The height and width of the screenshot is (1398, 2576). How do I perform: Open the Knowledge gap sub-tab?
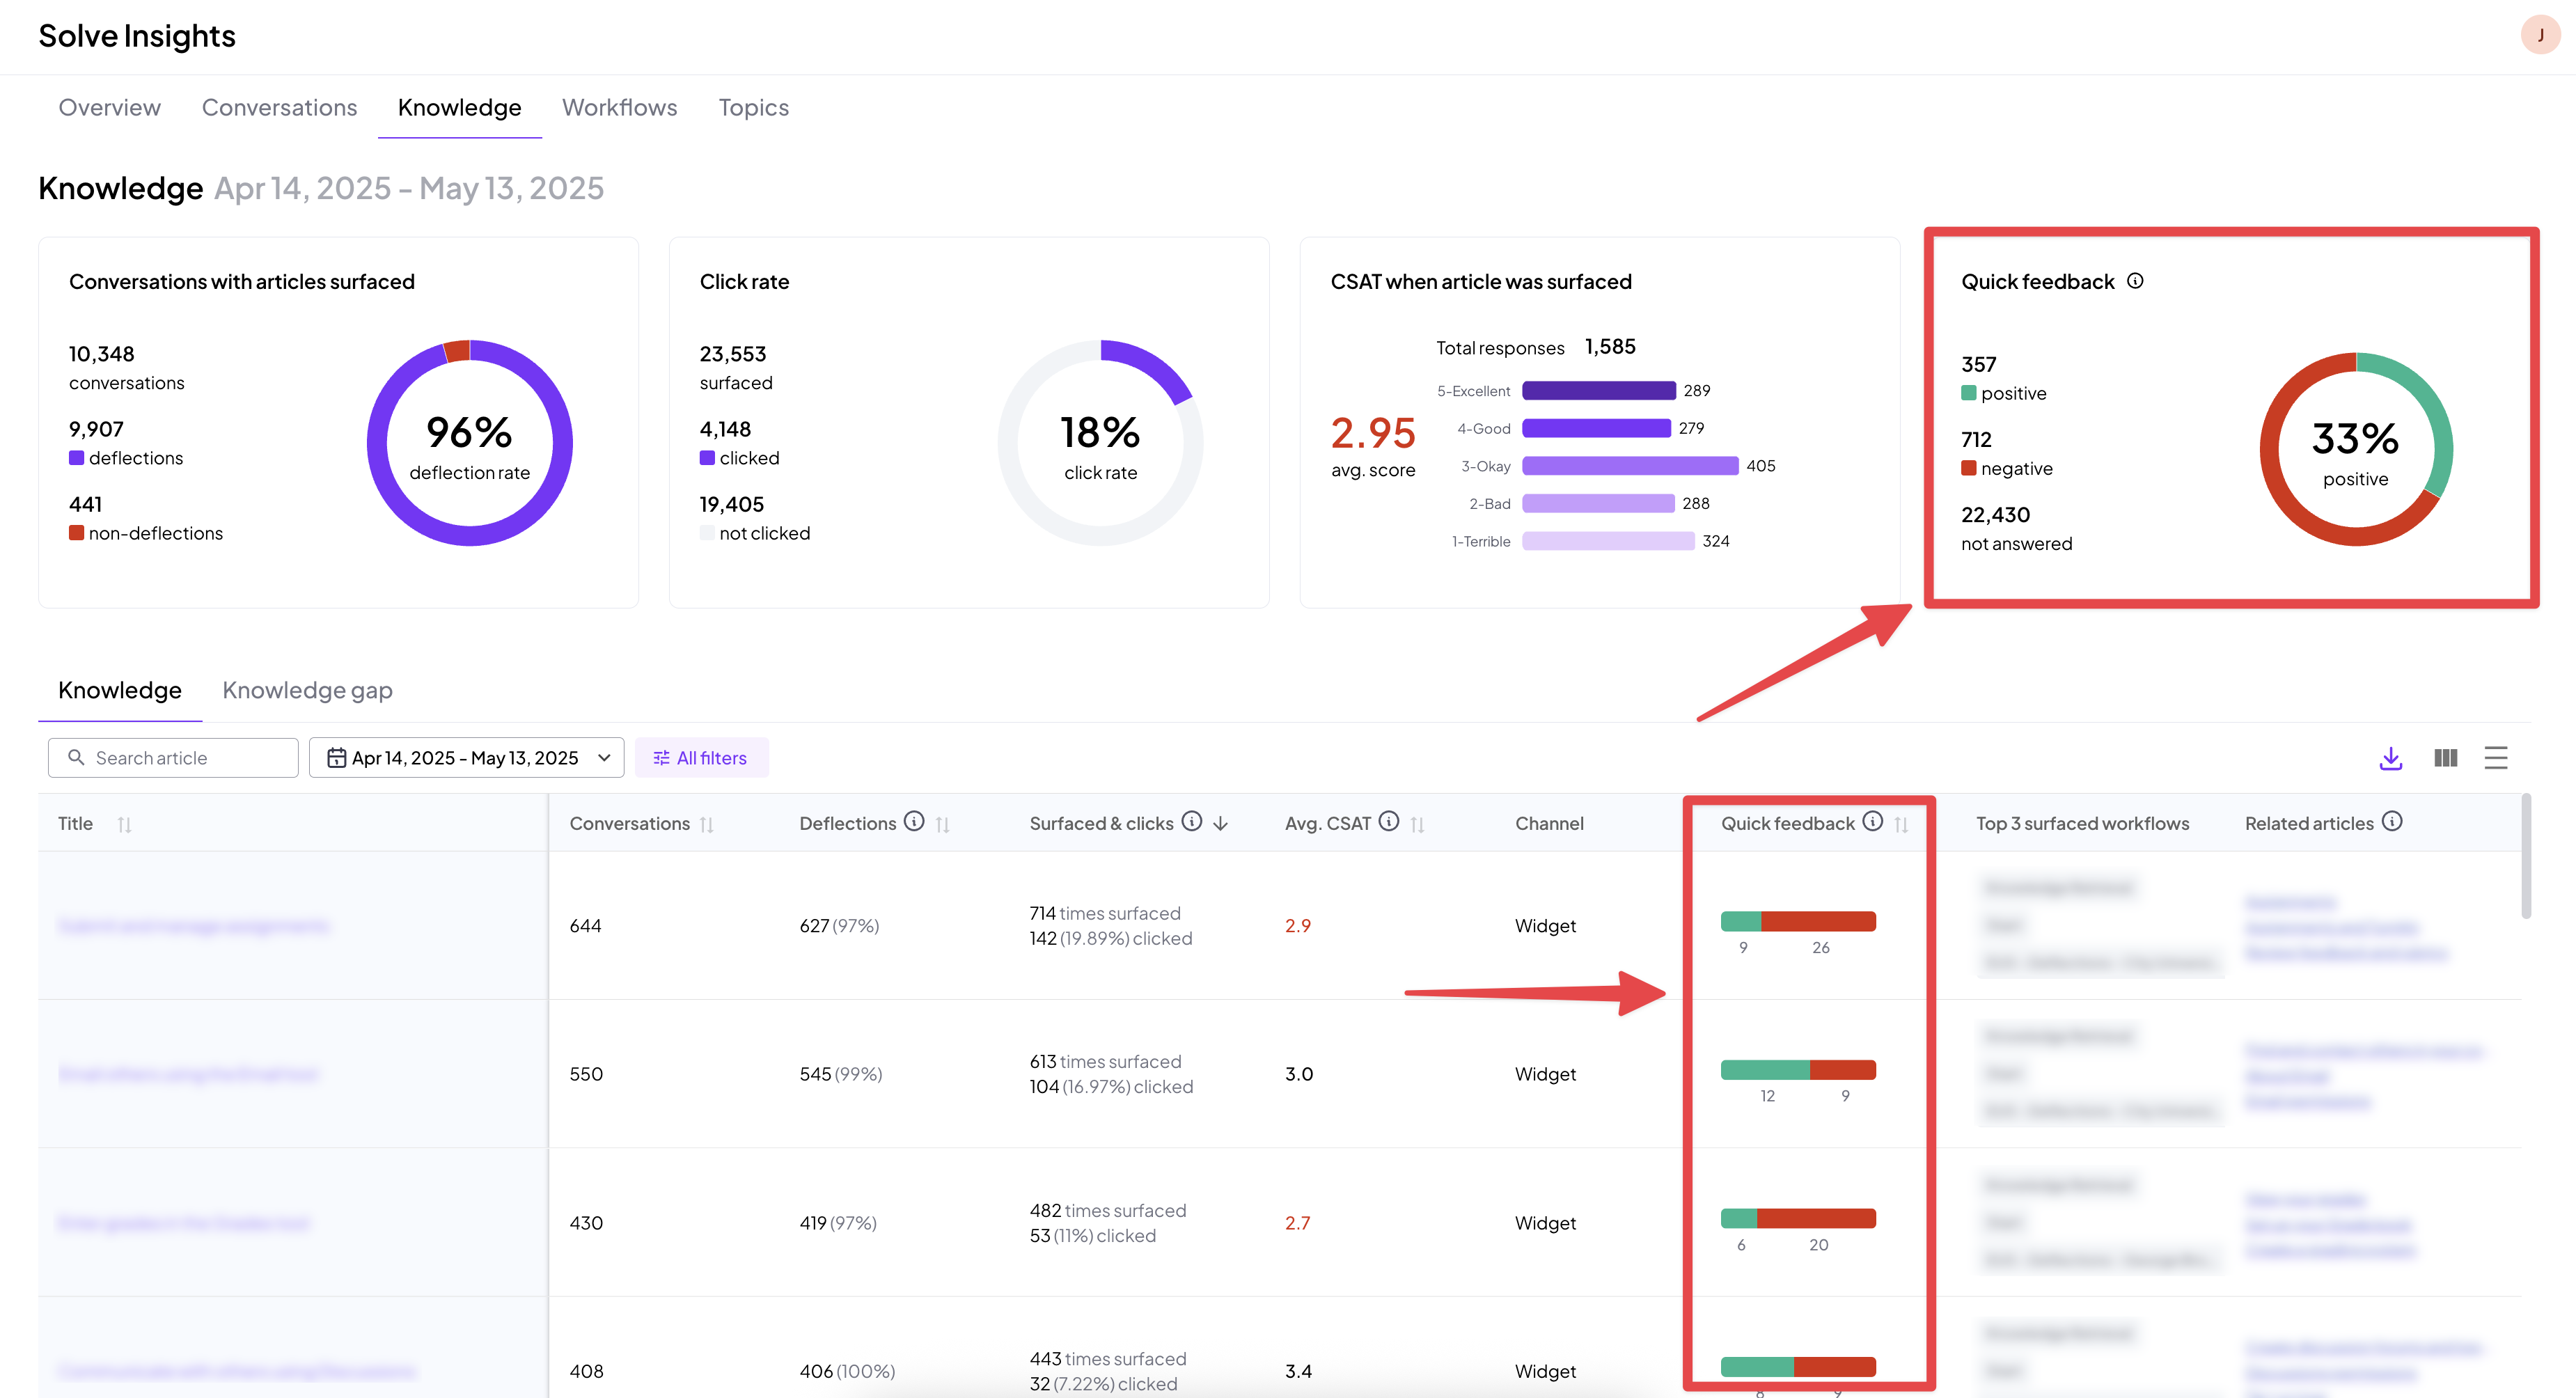click(x=307, y=690)
